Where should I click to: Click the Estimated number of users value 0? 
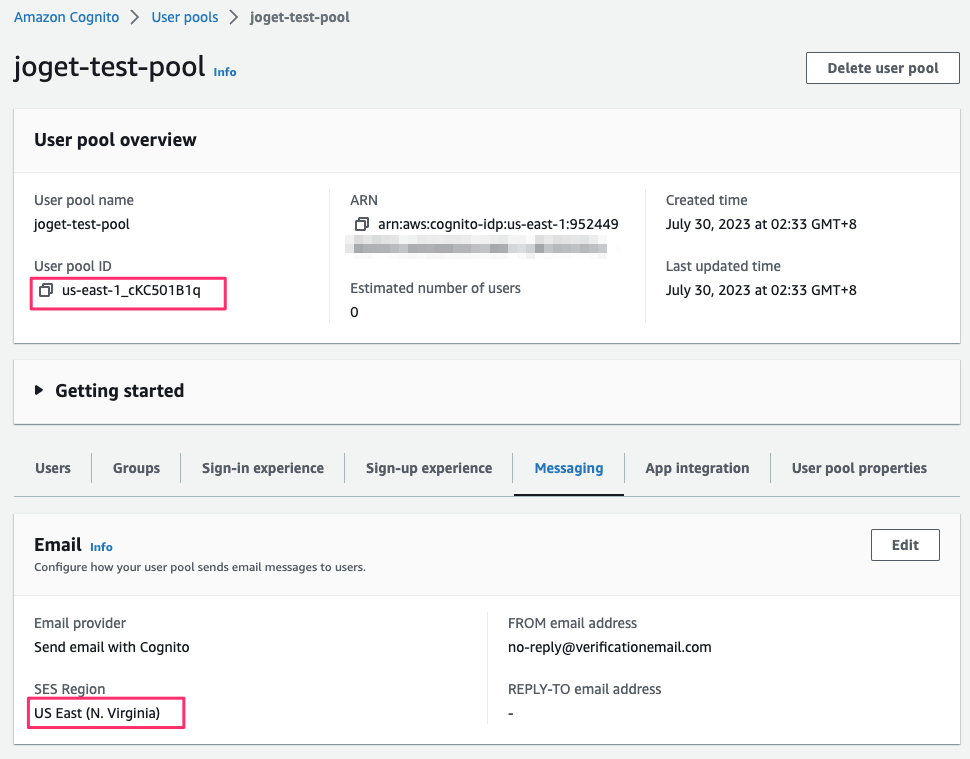[354, 312]
